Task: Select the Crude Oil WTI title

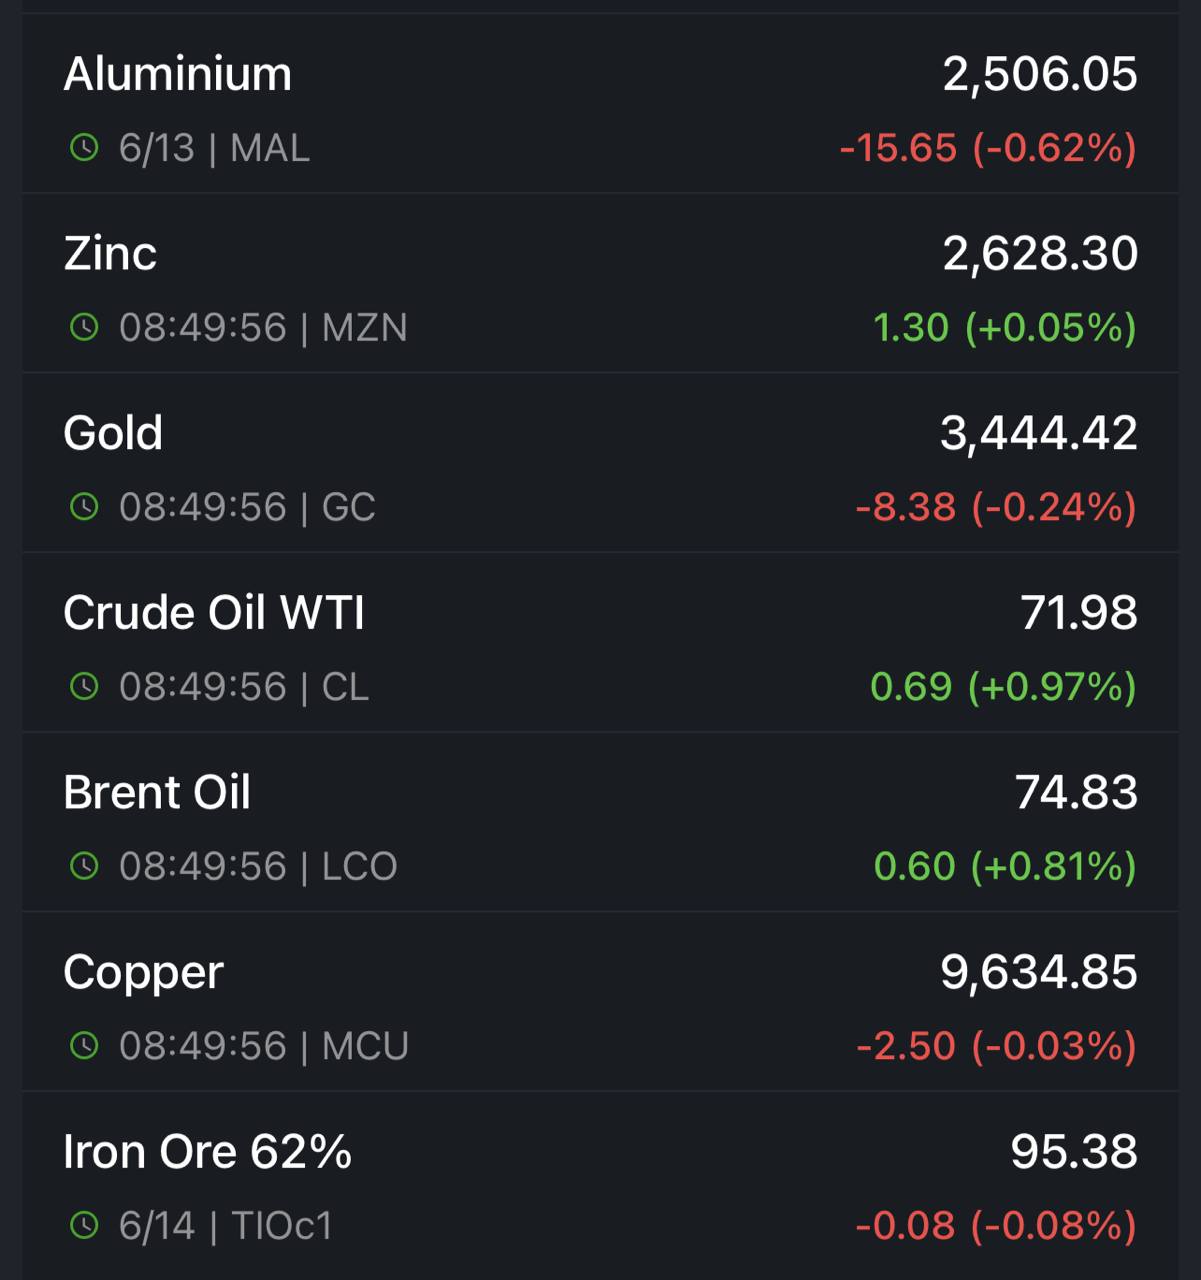Action: (214, 613)
